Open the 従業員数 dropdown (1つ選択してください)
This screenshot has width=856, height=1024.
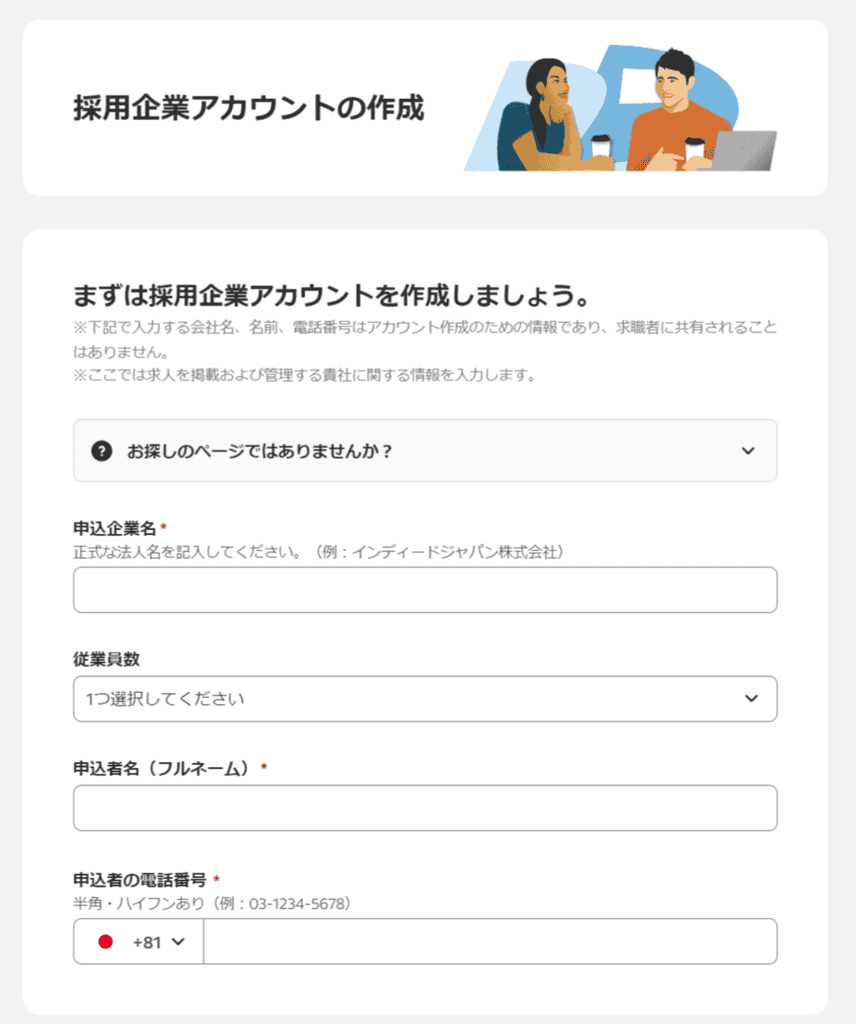point(425,699)
